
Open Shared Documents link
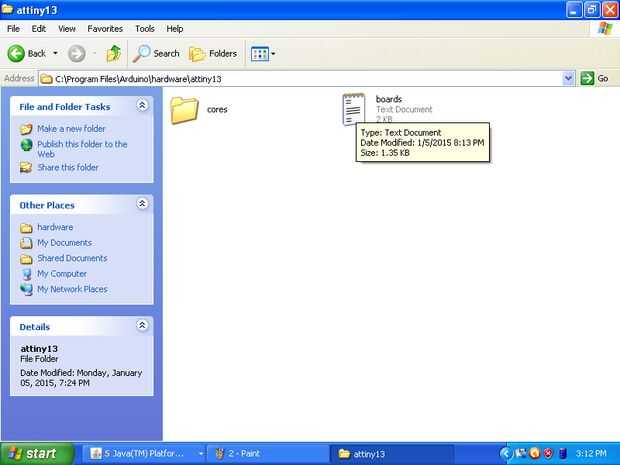[x=72, y=258]
